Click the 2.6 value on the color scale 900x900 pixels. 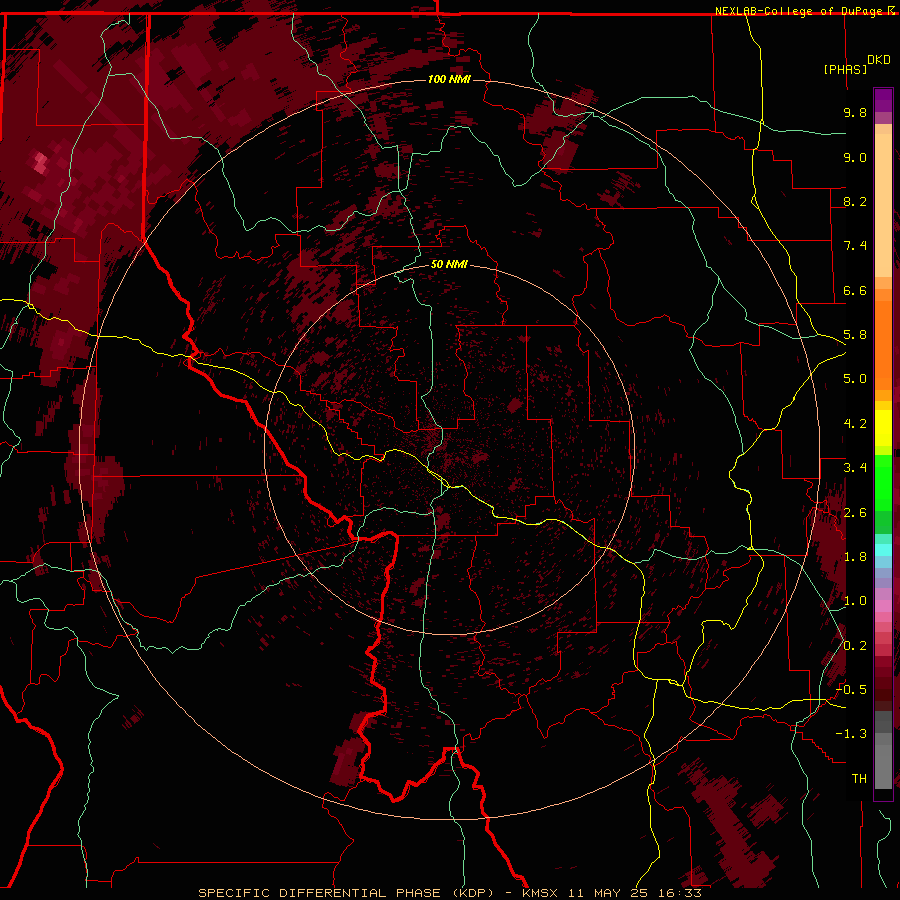[855, 513]
